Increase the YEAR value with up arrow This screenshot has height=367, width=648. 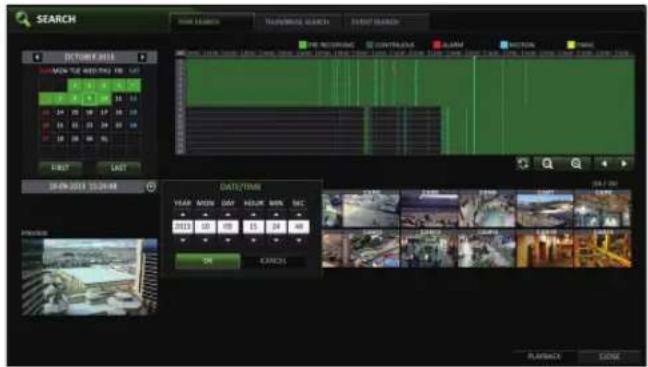pyautogui.click(x=183, y=215)
